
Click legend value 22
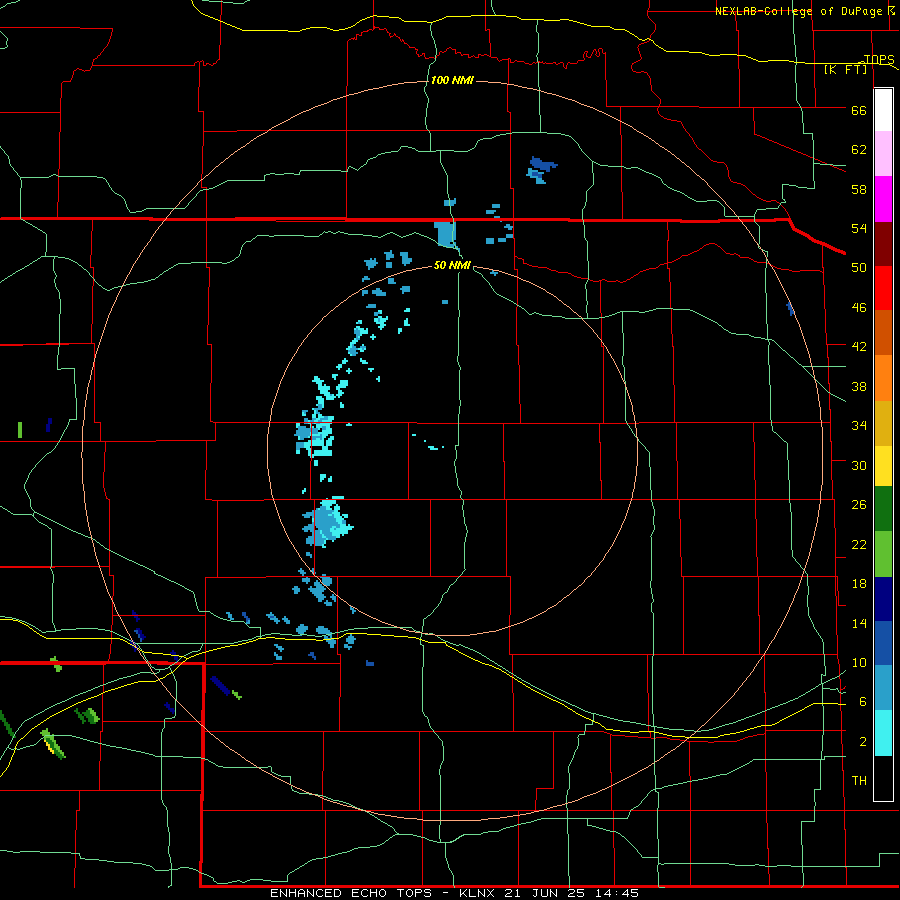[x=859, y=544]
